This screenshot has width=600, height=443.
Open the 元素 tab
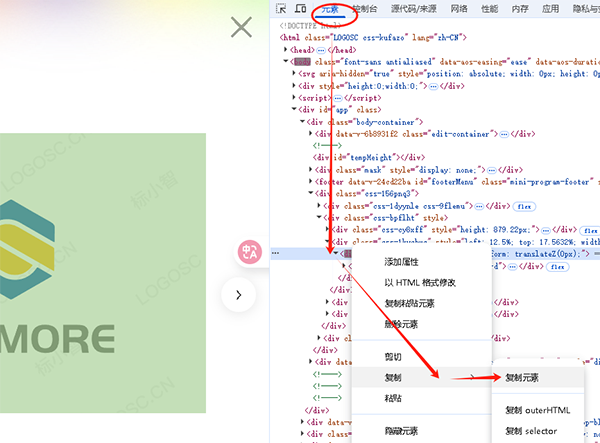pos(330,9)
